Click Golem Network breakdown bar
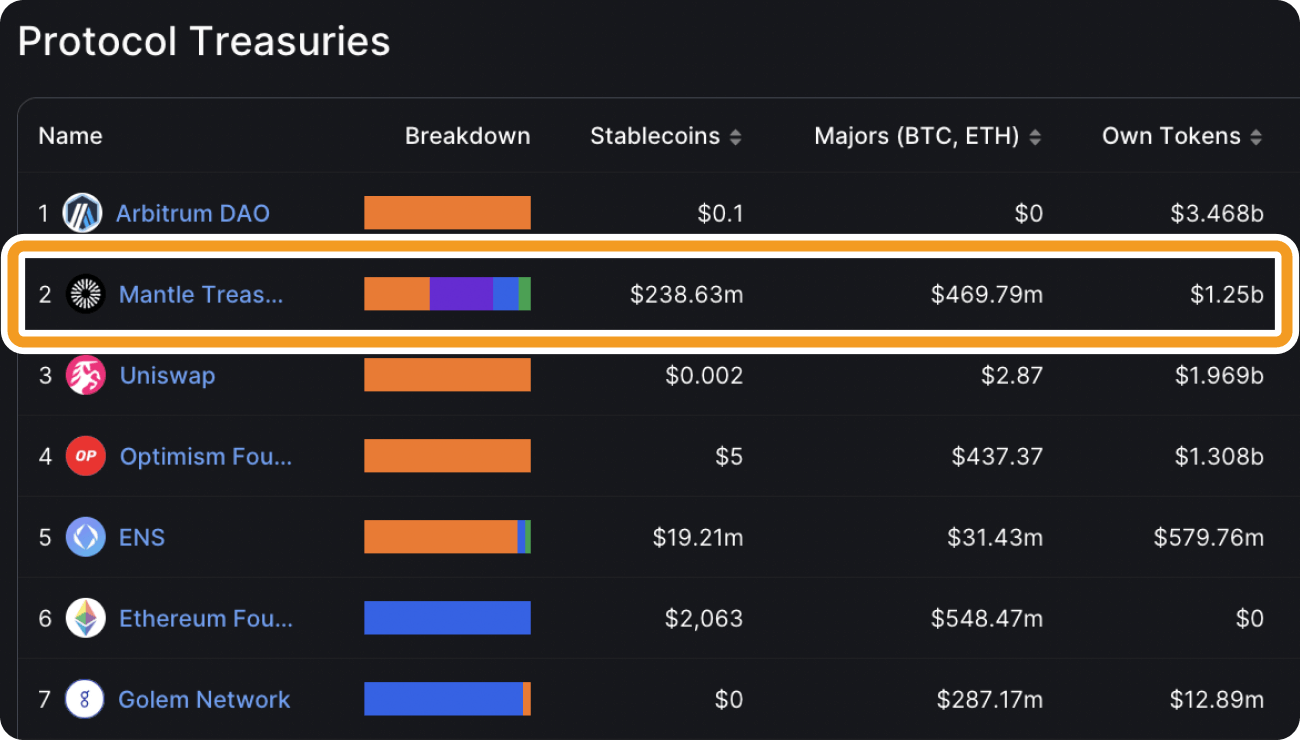The height and width of the screenshot is (740, 1300). (447, 699)
